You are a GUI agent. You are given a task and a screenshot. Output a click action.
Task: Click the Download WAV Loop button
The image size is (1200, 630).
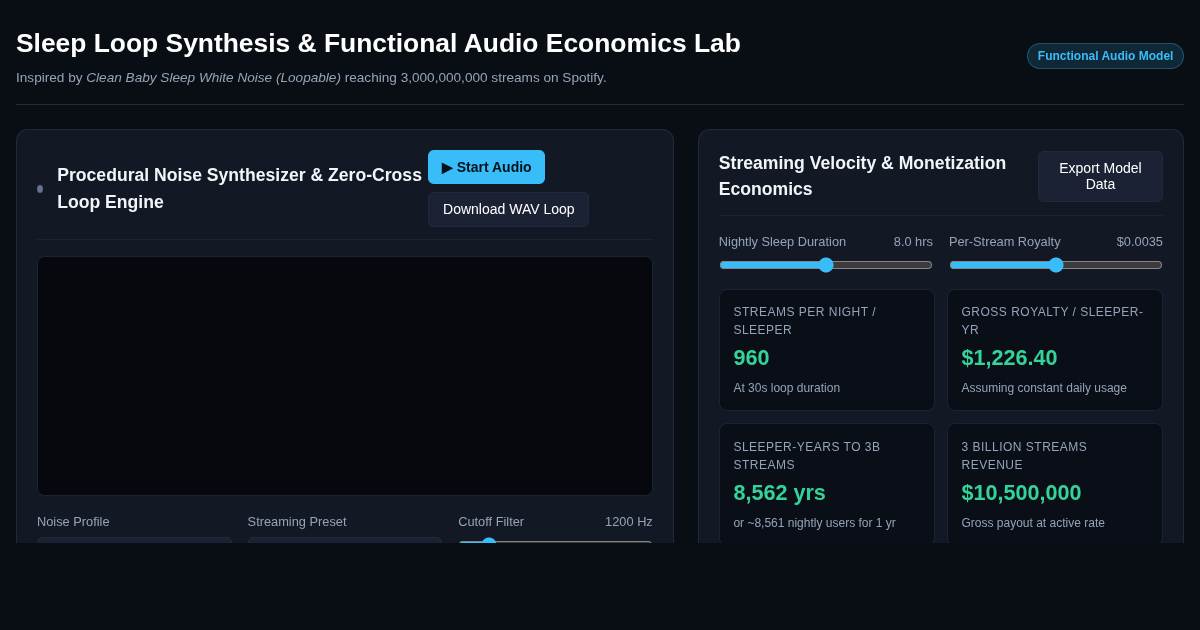click(x=508, y=209)
